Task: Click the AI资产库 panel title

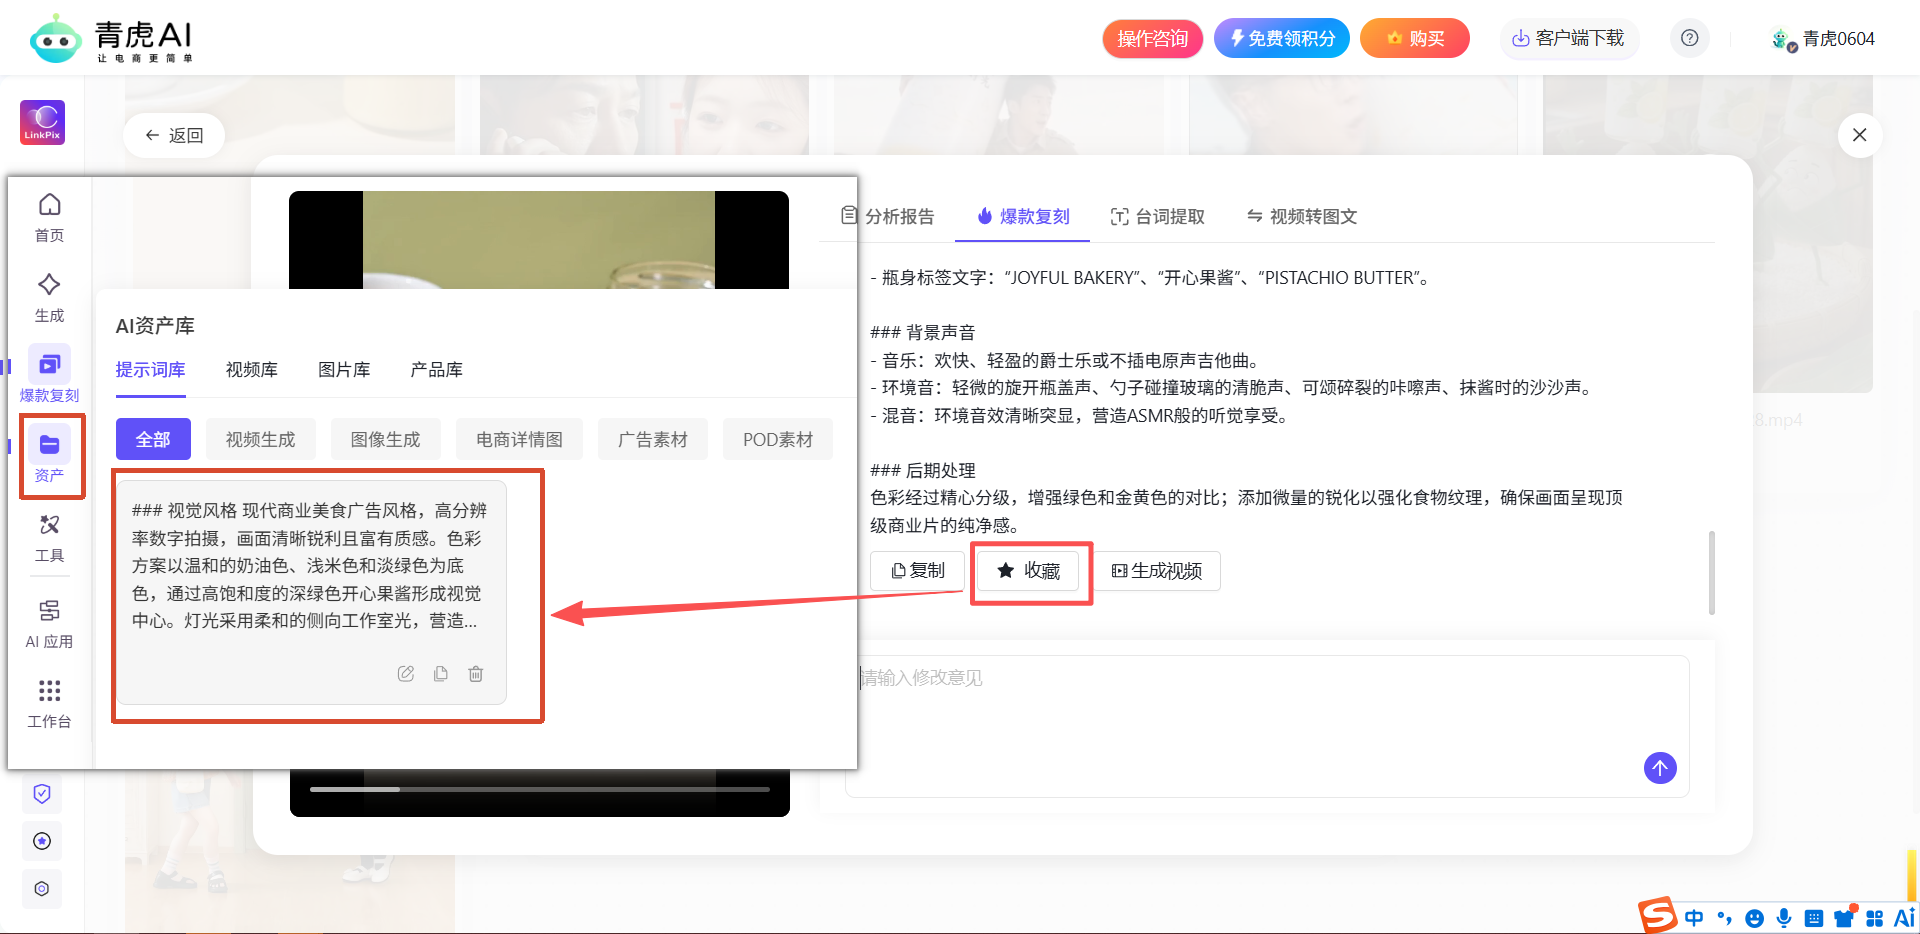Action: [x=155, y=326]
